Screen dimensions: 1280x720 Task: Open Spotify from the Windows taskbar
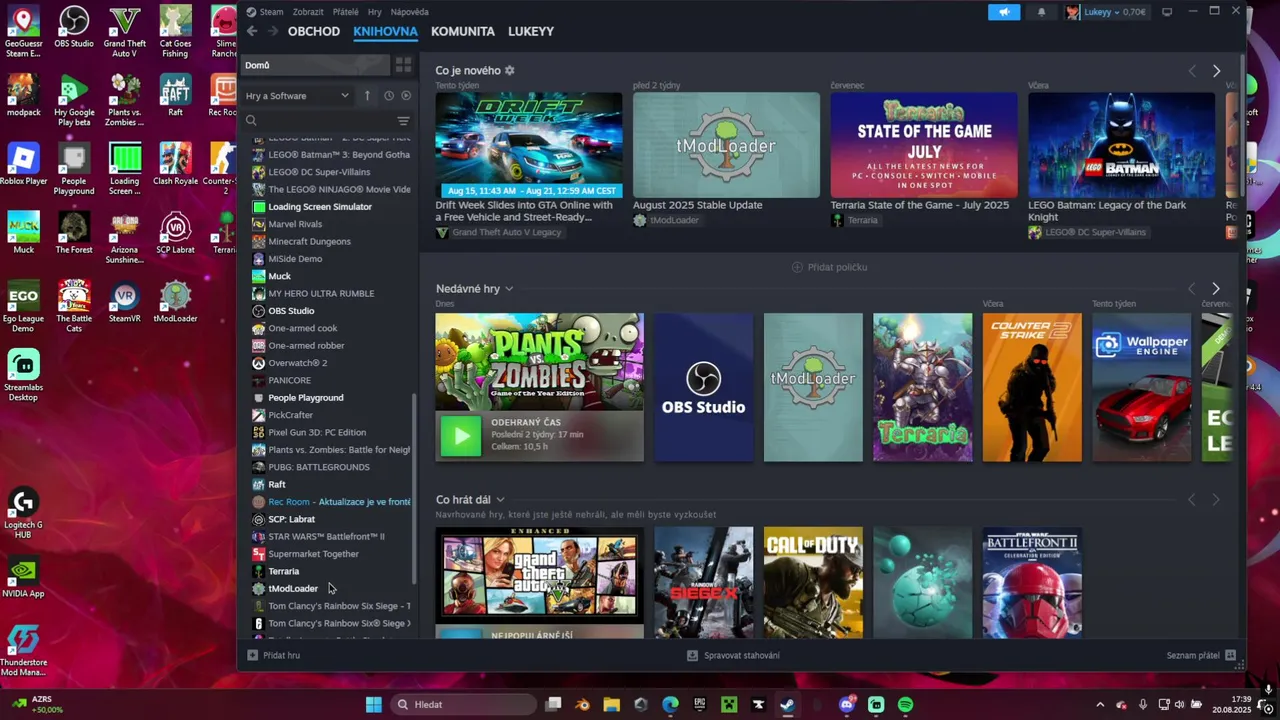pos(905,705)
